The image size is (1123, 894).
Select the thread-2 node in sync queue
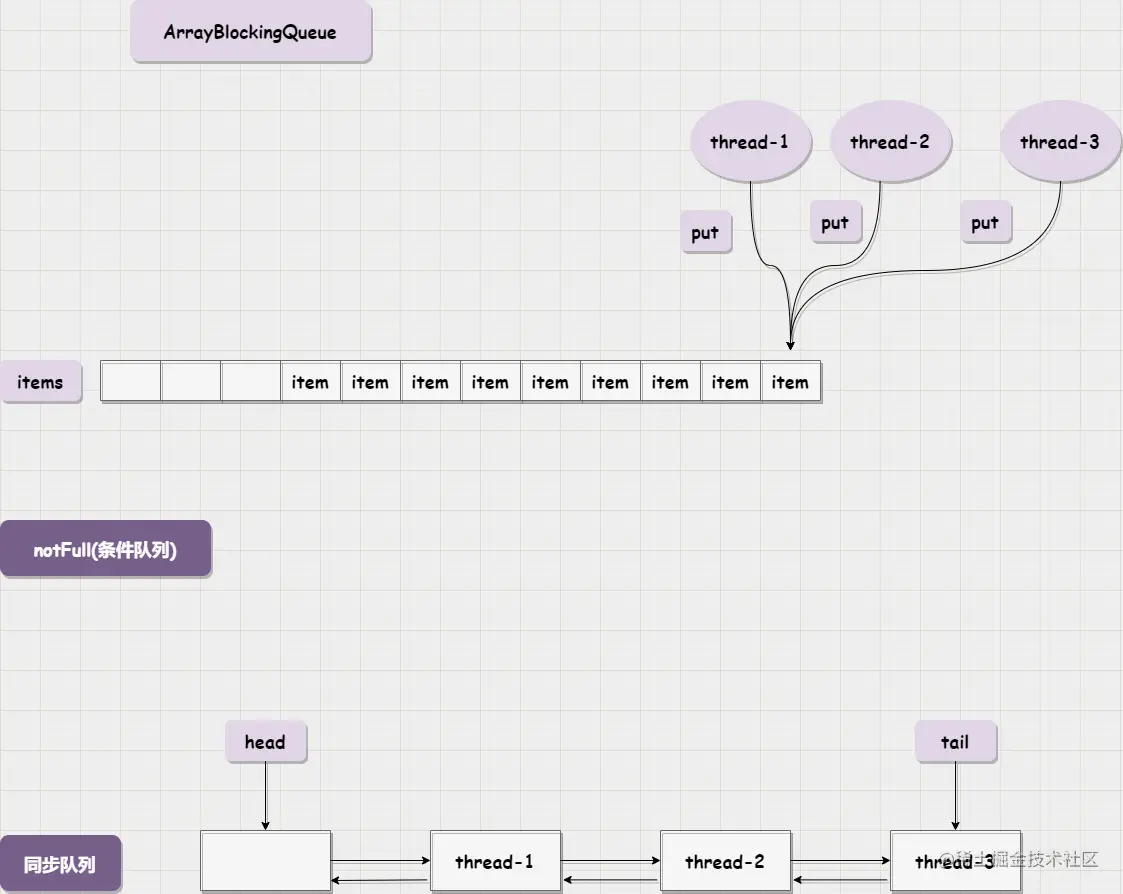pos(726,860)
